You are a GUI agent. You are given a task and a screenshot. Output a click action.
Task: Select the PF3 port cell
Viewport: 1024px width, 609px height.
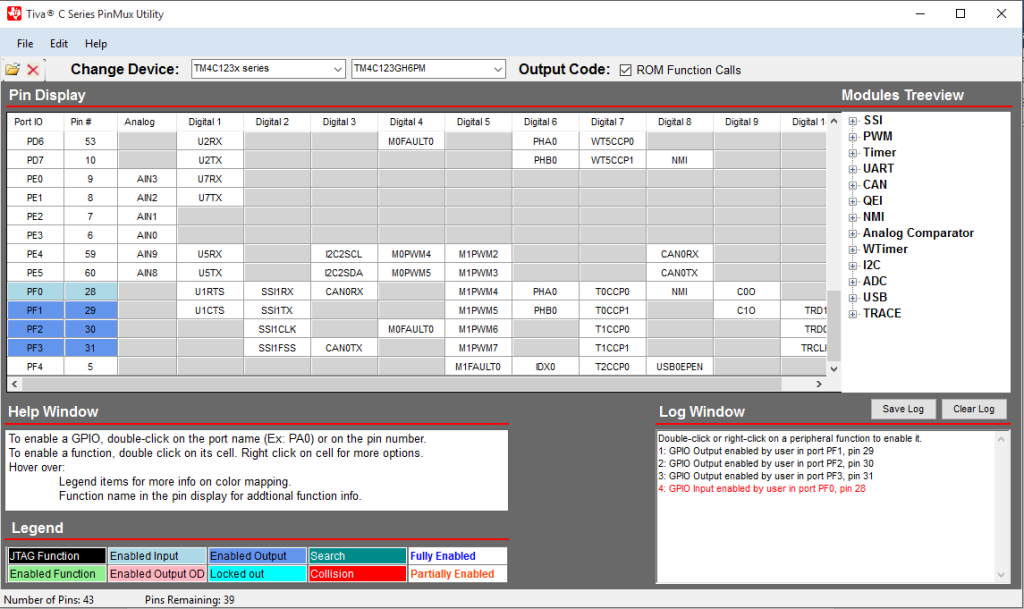(x=35, y=348)
